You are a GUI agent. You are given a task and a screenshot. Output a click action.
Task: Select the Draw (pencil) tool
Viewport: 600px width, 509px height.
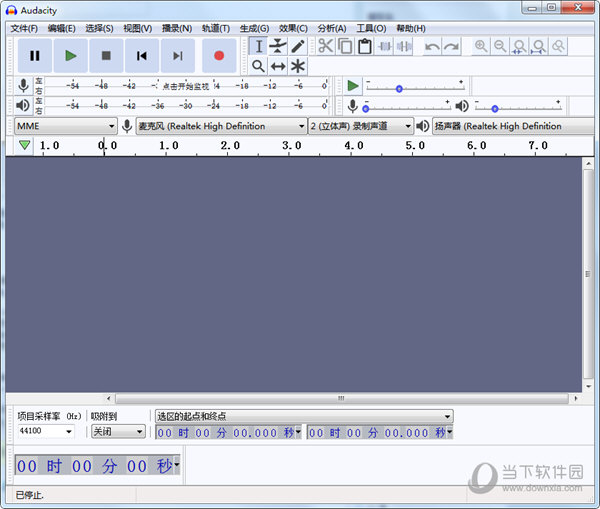pos(298,46)
